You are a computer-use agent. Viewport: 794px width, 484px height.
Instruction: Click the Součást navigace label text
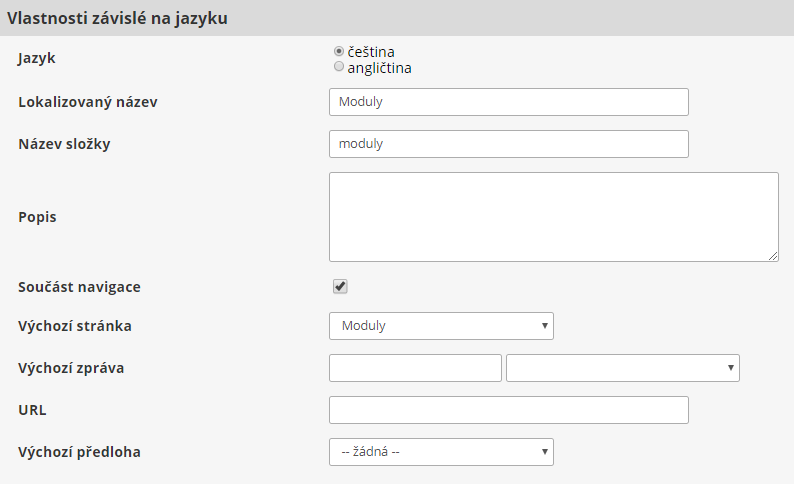79,287
